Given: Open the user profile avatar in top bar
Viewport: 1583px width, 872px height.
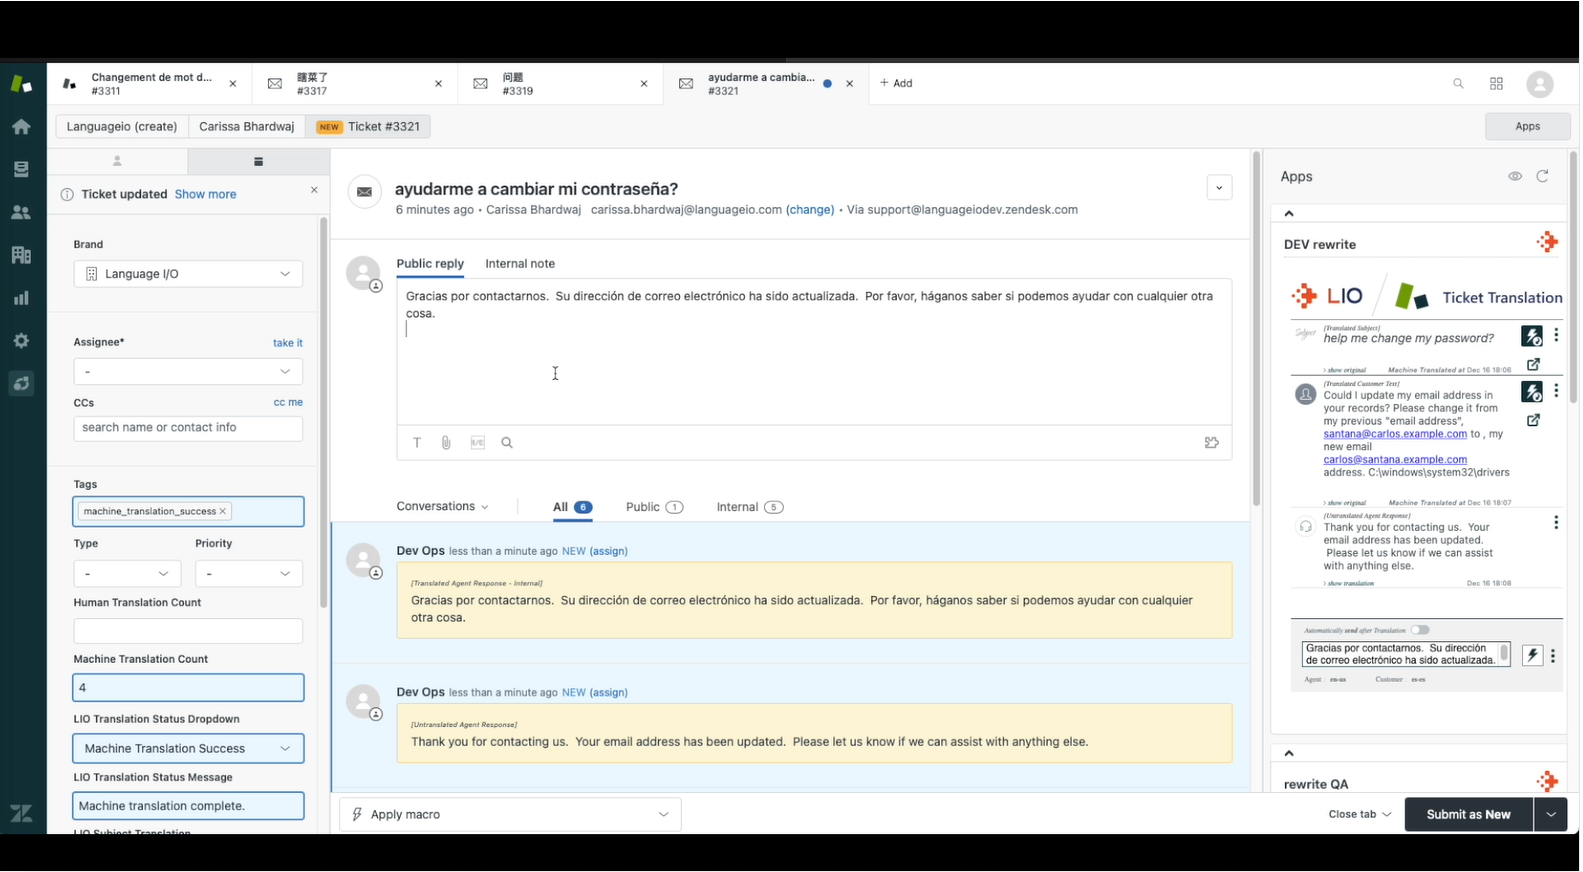Looking at the screenshot, I should click(1540, 85).
